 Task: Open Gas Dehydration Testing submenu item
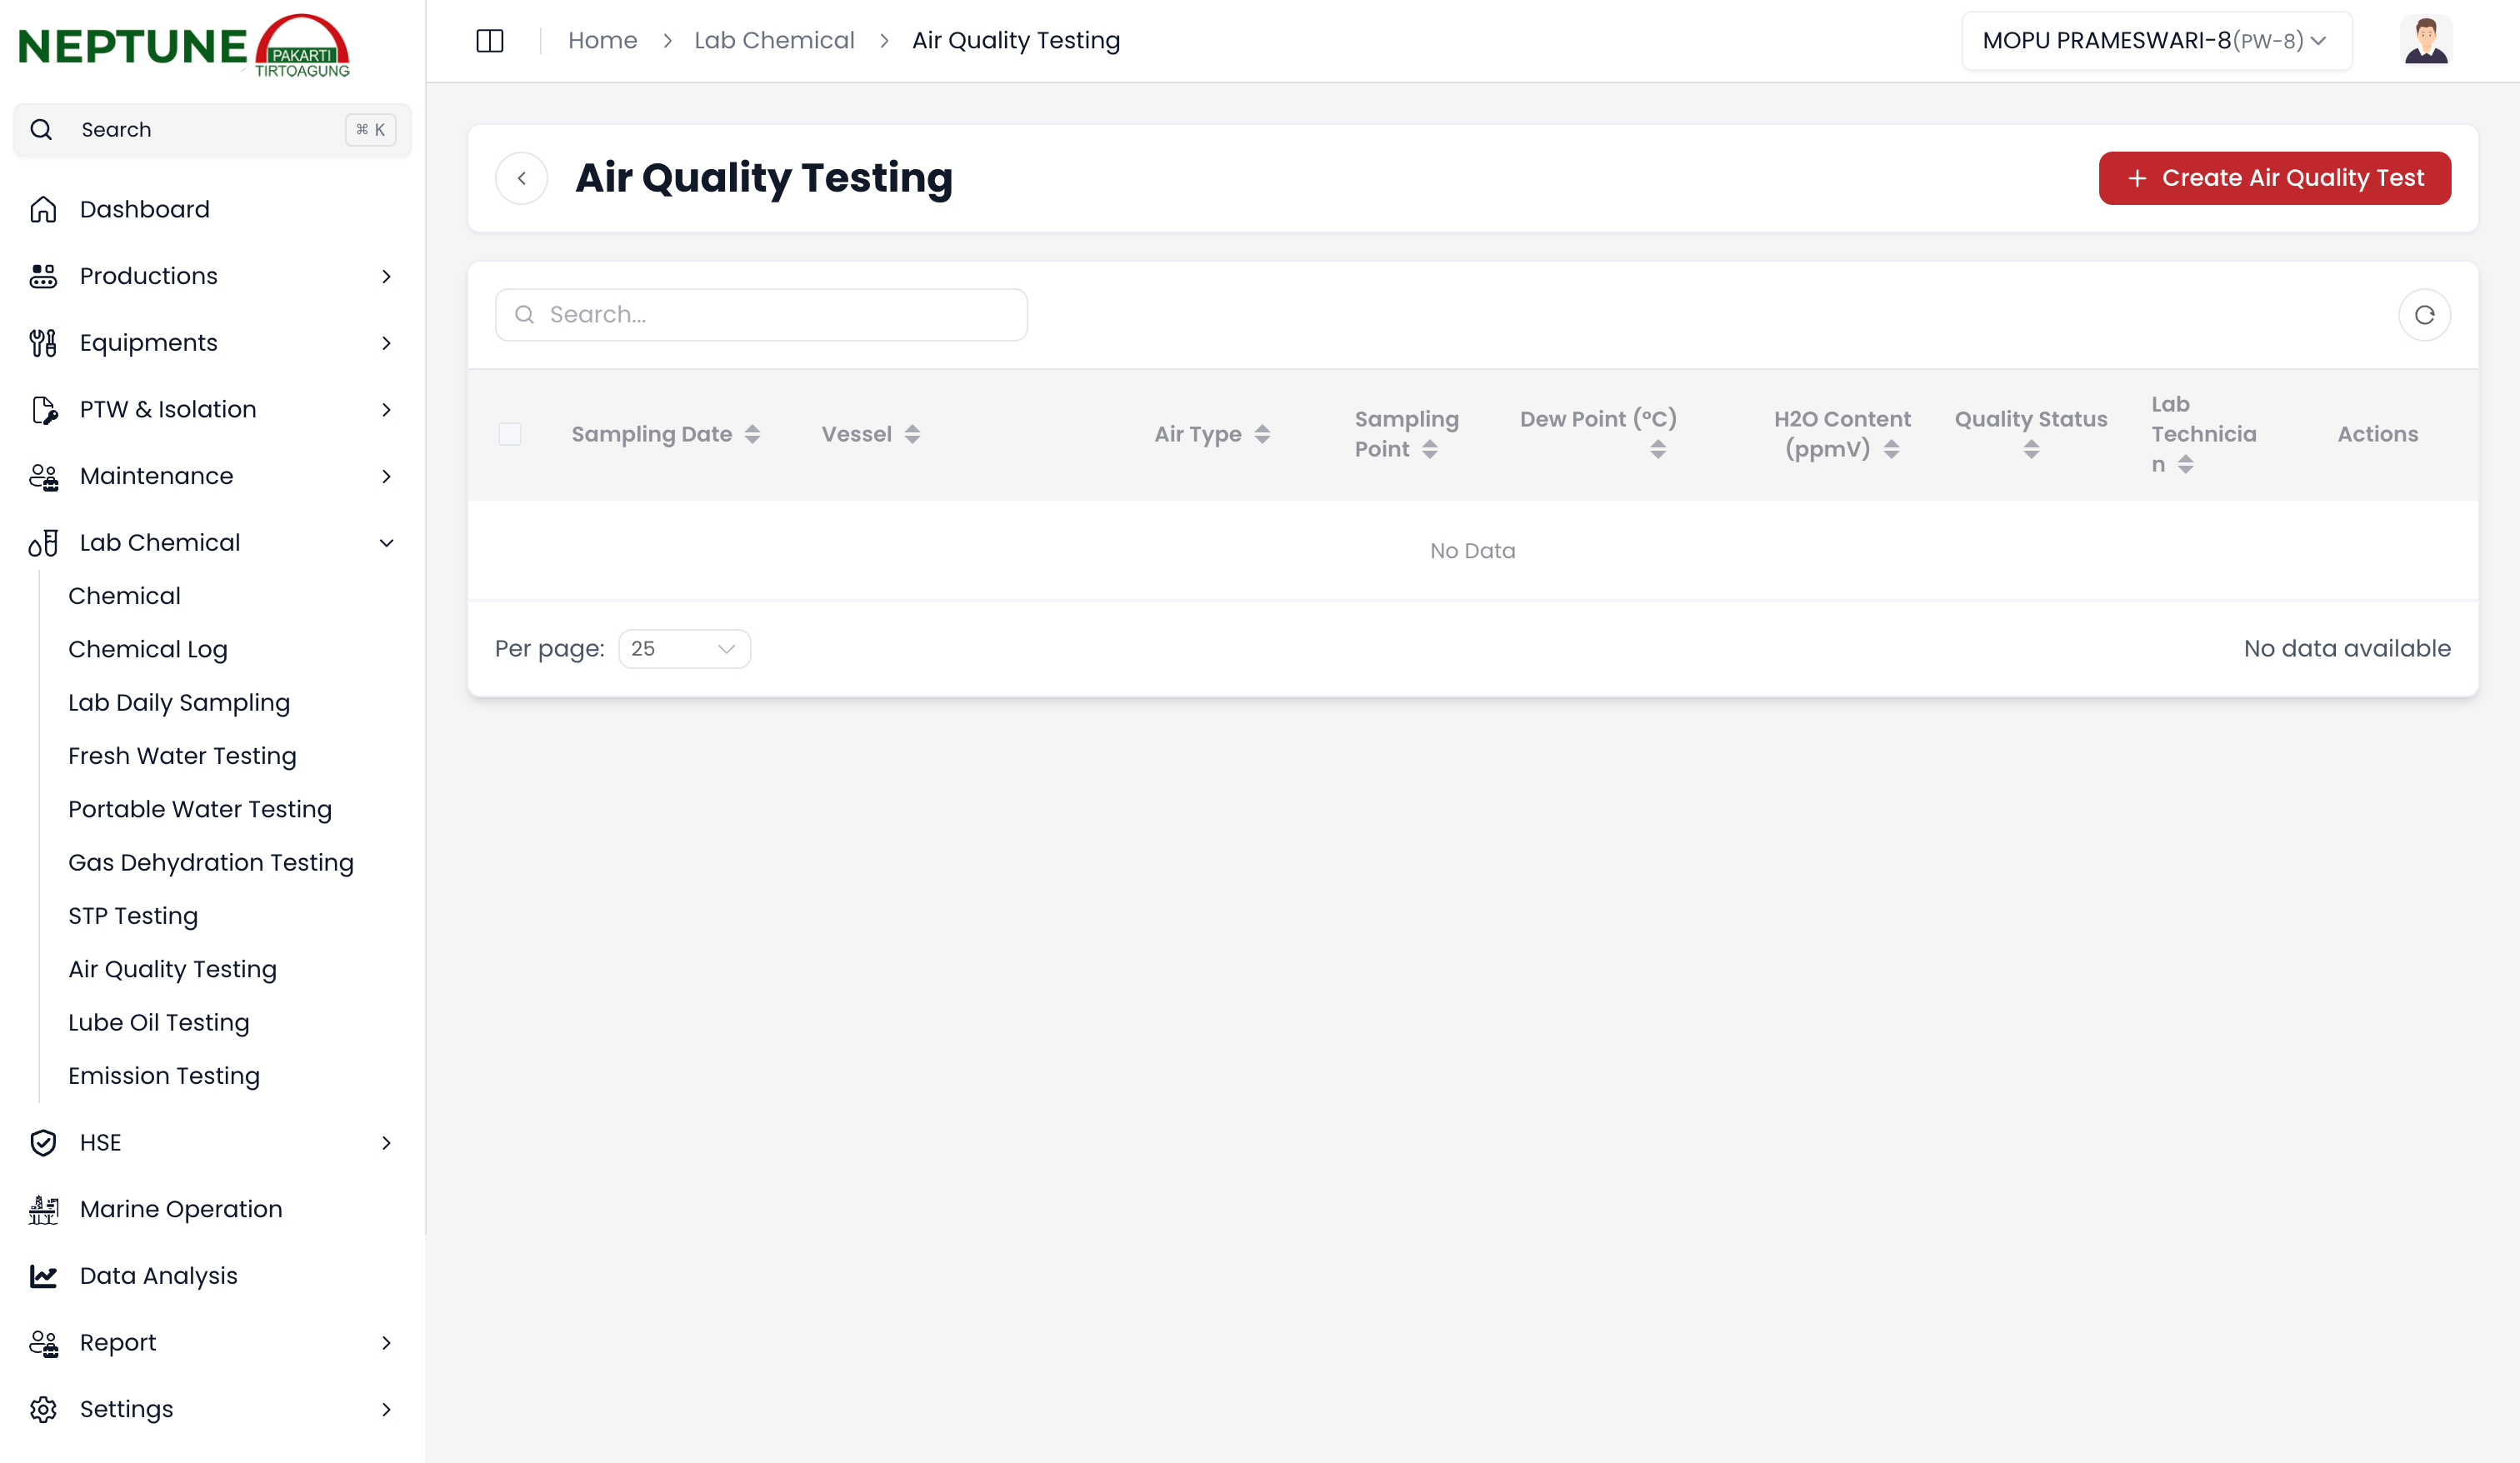(x=211, y=862)
